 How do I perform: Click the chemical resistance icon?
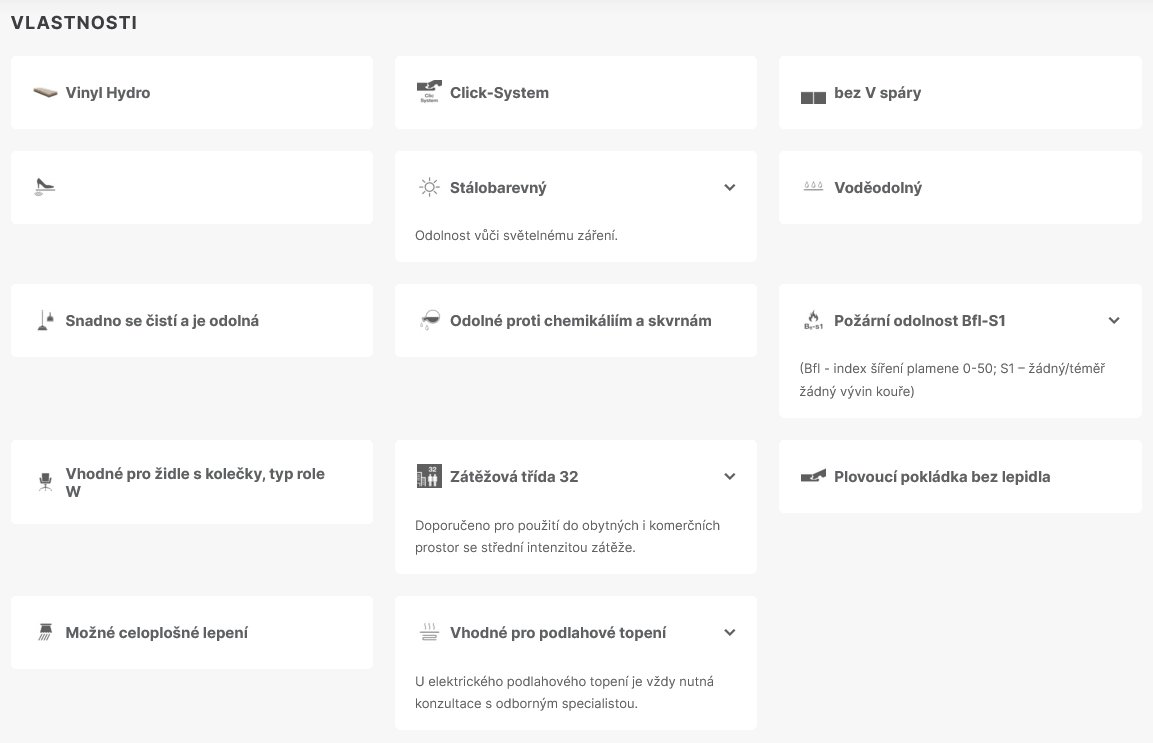429,321
